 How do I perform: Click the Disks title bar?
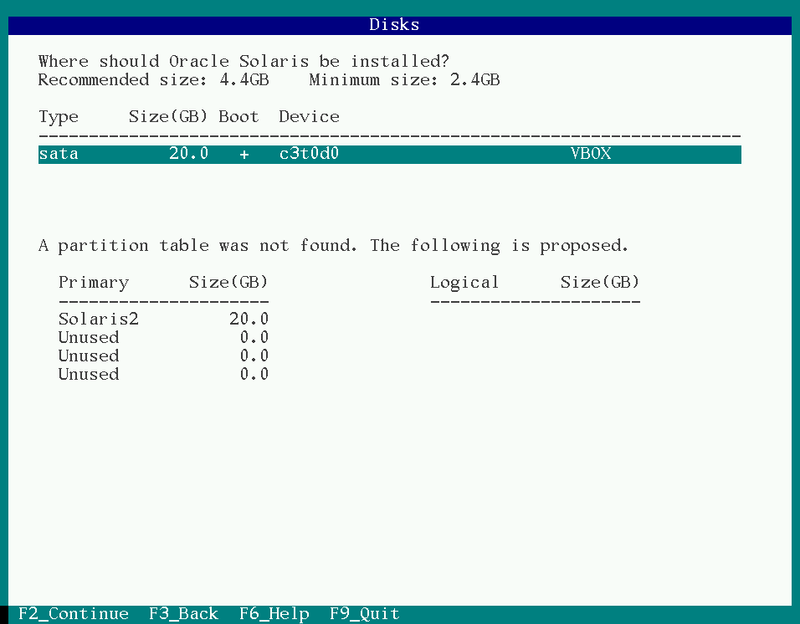tap(394, 24)
